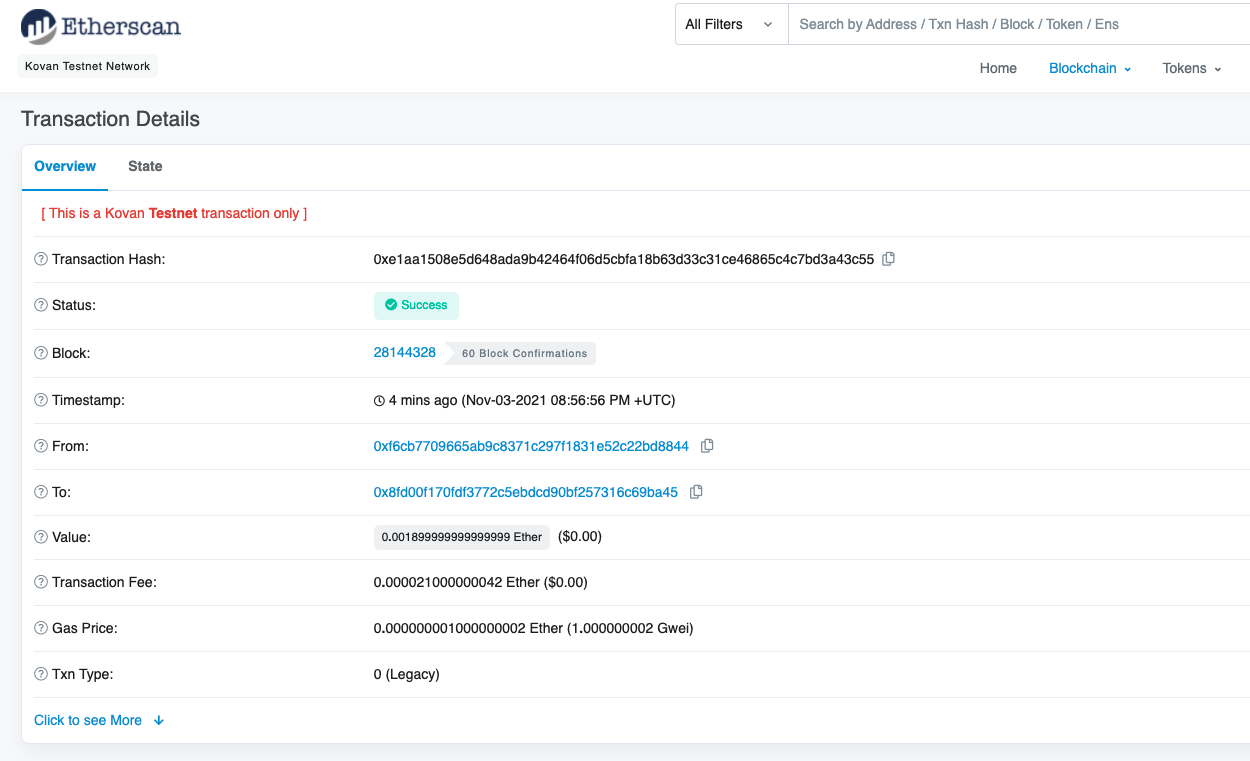
Task: Expand the Blockchain menu
Action: tap(1090, 68)
